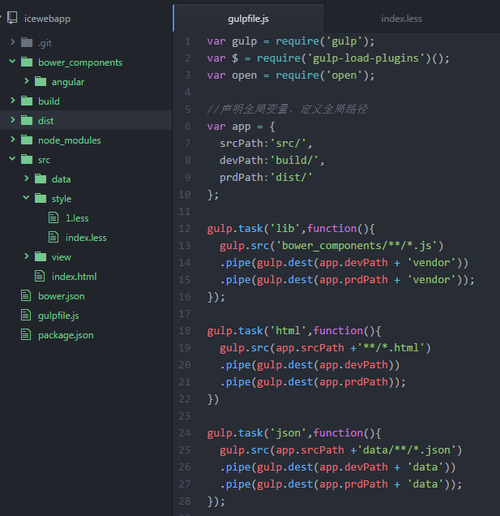Image resolution: width=500 pixels, height=516 pixels.
Task: Click line number 1 in gutter
Action: pos(188,41)
